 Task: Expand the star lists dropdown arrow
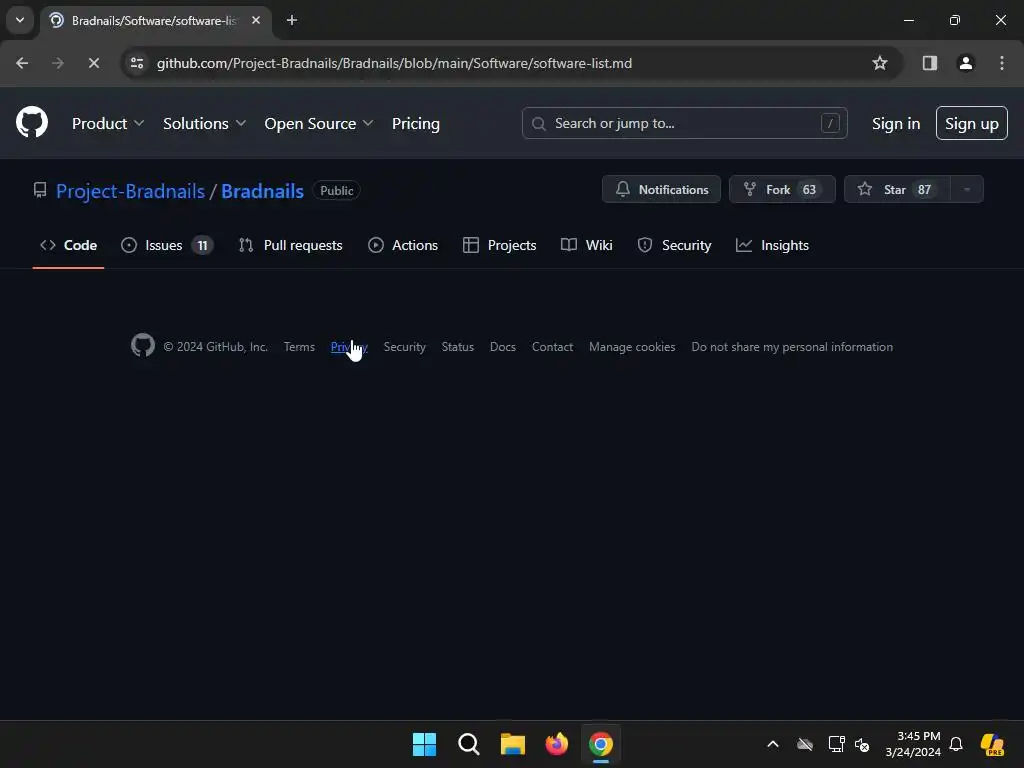(967, 189)
